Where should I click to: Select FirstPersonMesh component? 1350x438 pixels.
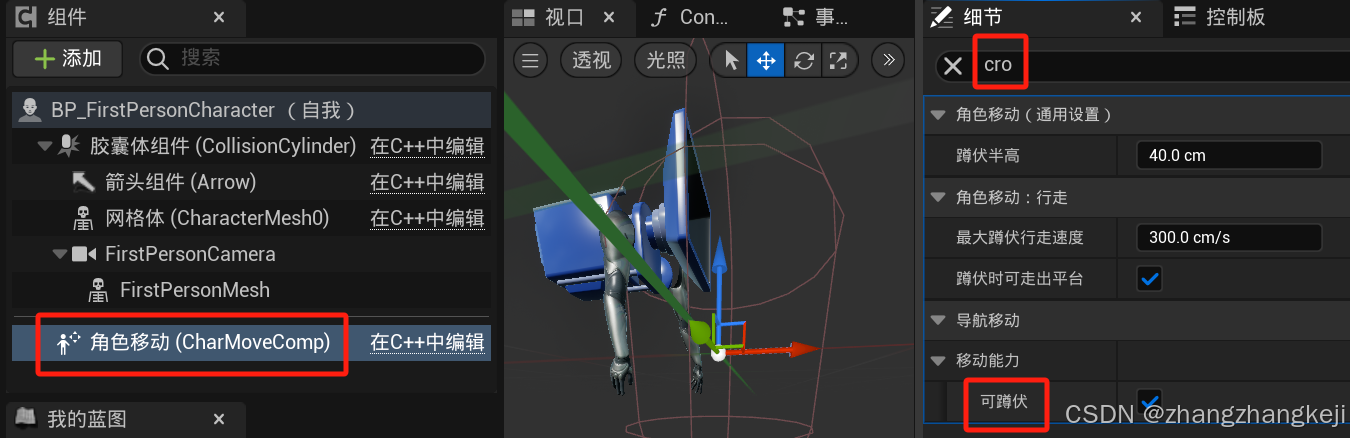click(x=194, y=290)
